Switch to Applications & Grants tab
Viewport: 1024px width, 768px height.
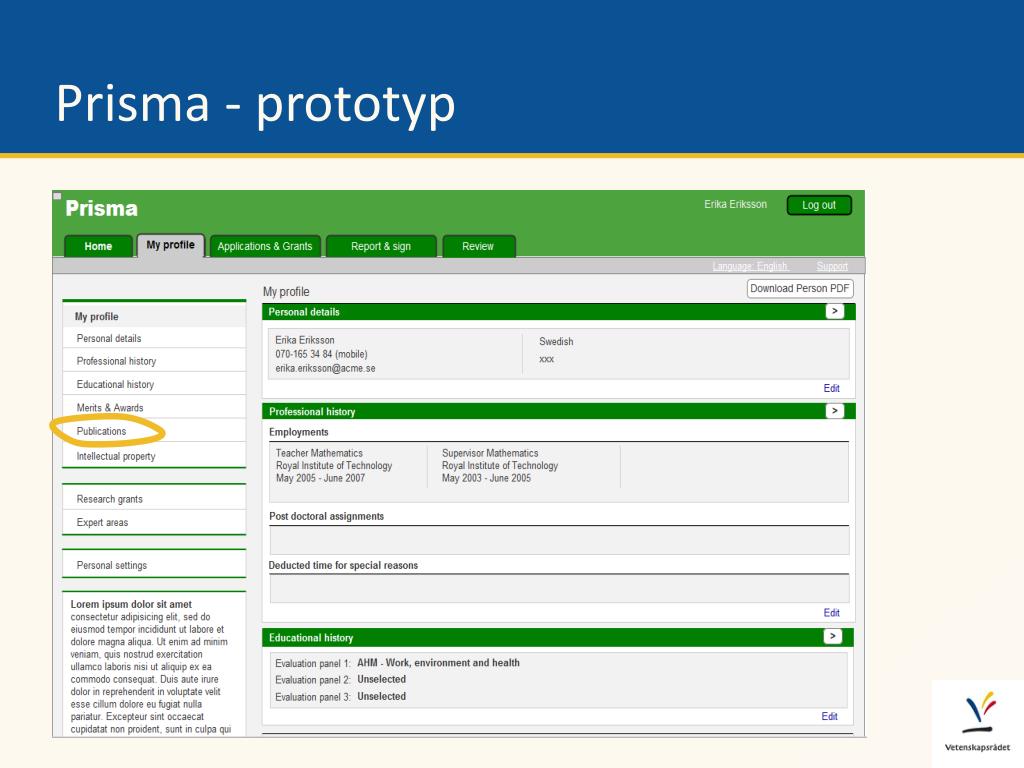tap(264, 246)
